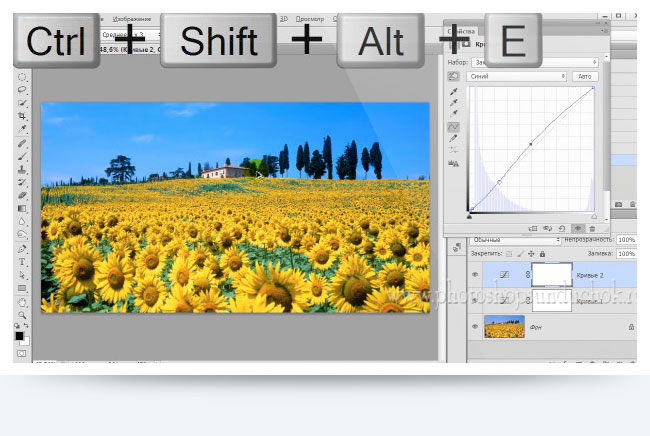Open the 3D menu
The image size is (650, 436).
tap(284, 19)
